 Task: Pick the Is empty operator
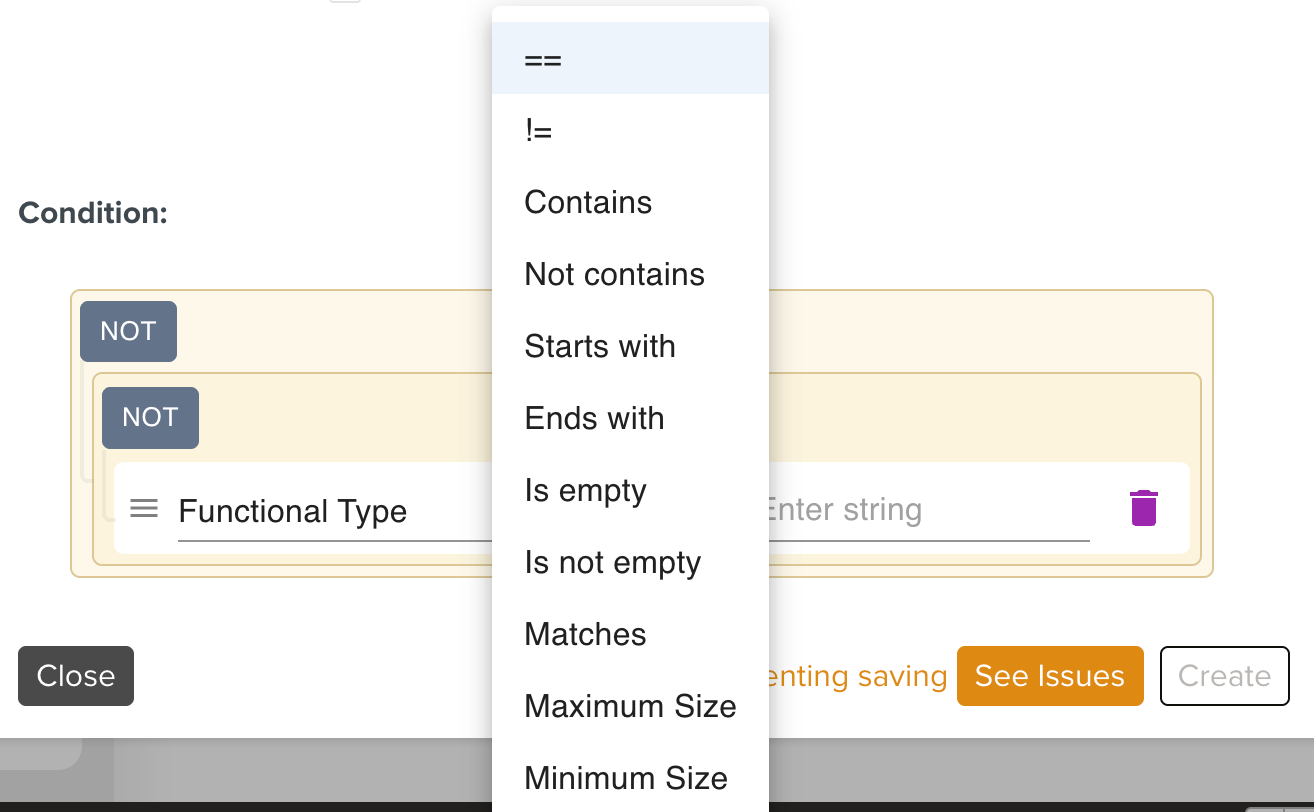point(585,490)
